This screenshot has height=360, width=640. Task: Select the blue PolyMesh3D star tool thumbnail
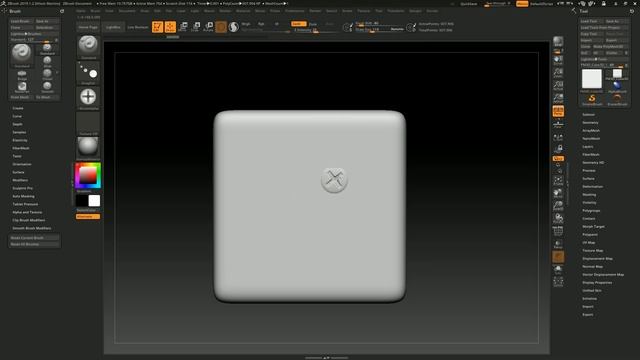point(617,87)
